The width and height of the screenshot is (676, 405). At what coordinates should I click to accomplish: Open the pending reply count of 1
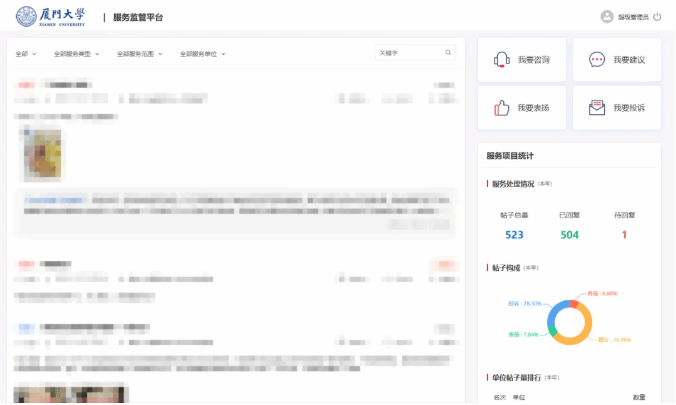(624, 235)
